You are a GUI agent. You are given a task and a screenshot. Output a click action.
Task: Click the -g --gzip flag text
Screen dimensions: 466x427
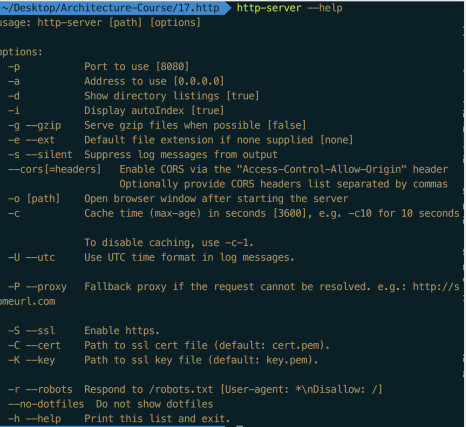pyautogui.click(x=35, y=125)
